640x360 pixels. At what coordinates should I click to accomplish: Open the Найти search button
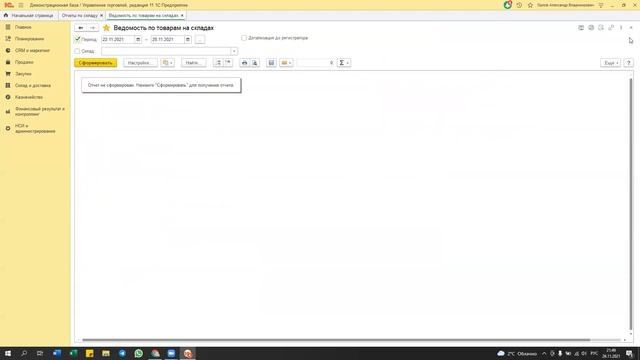tap(193, 63)
